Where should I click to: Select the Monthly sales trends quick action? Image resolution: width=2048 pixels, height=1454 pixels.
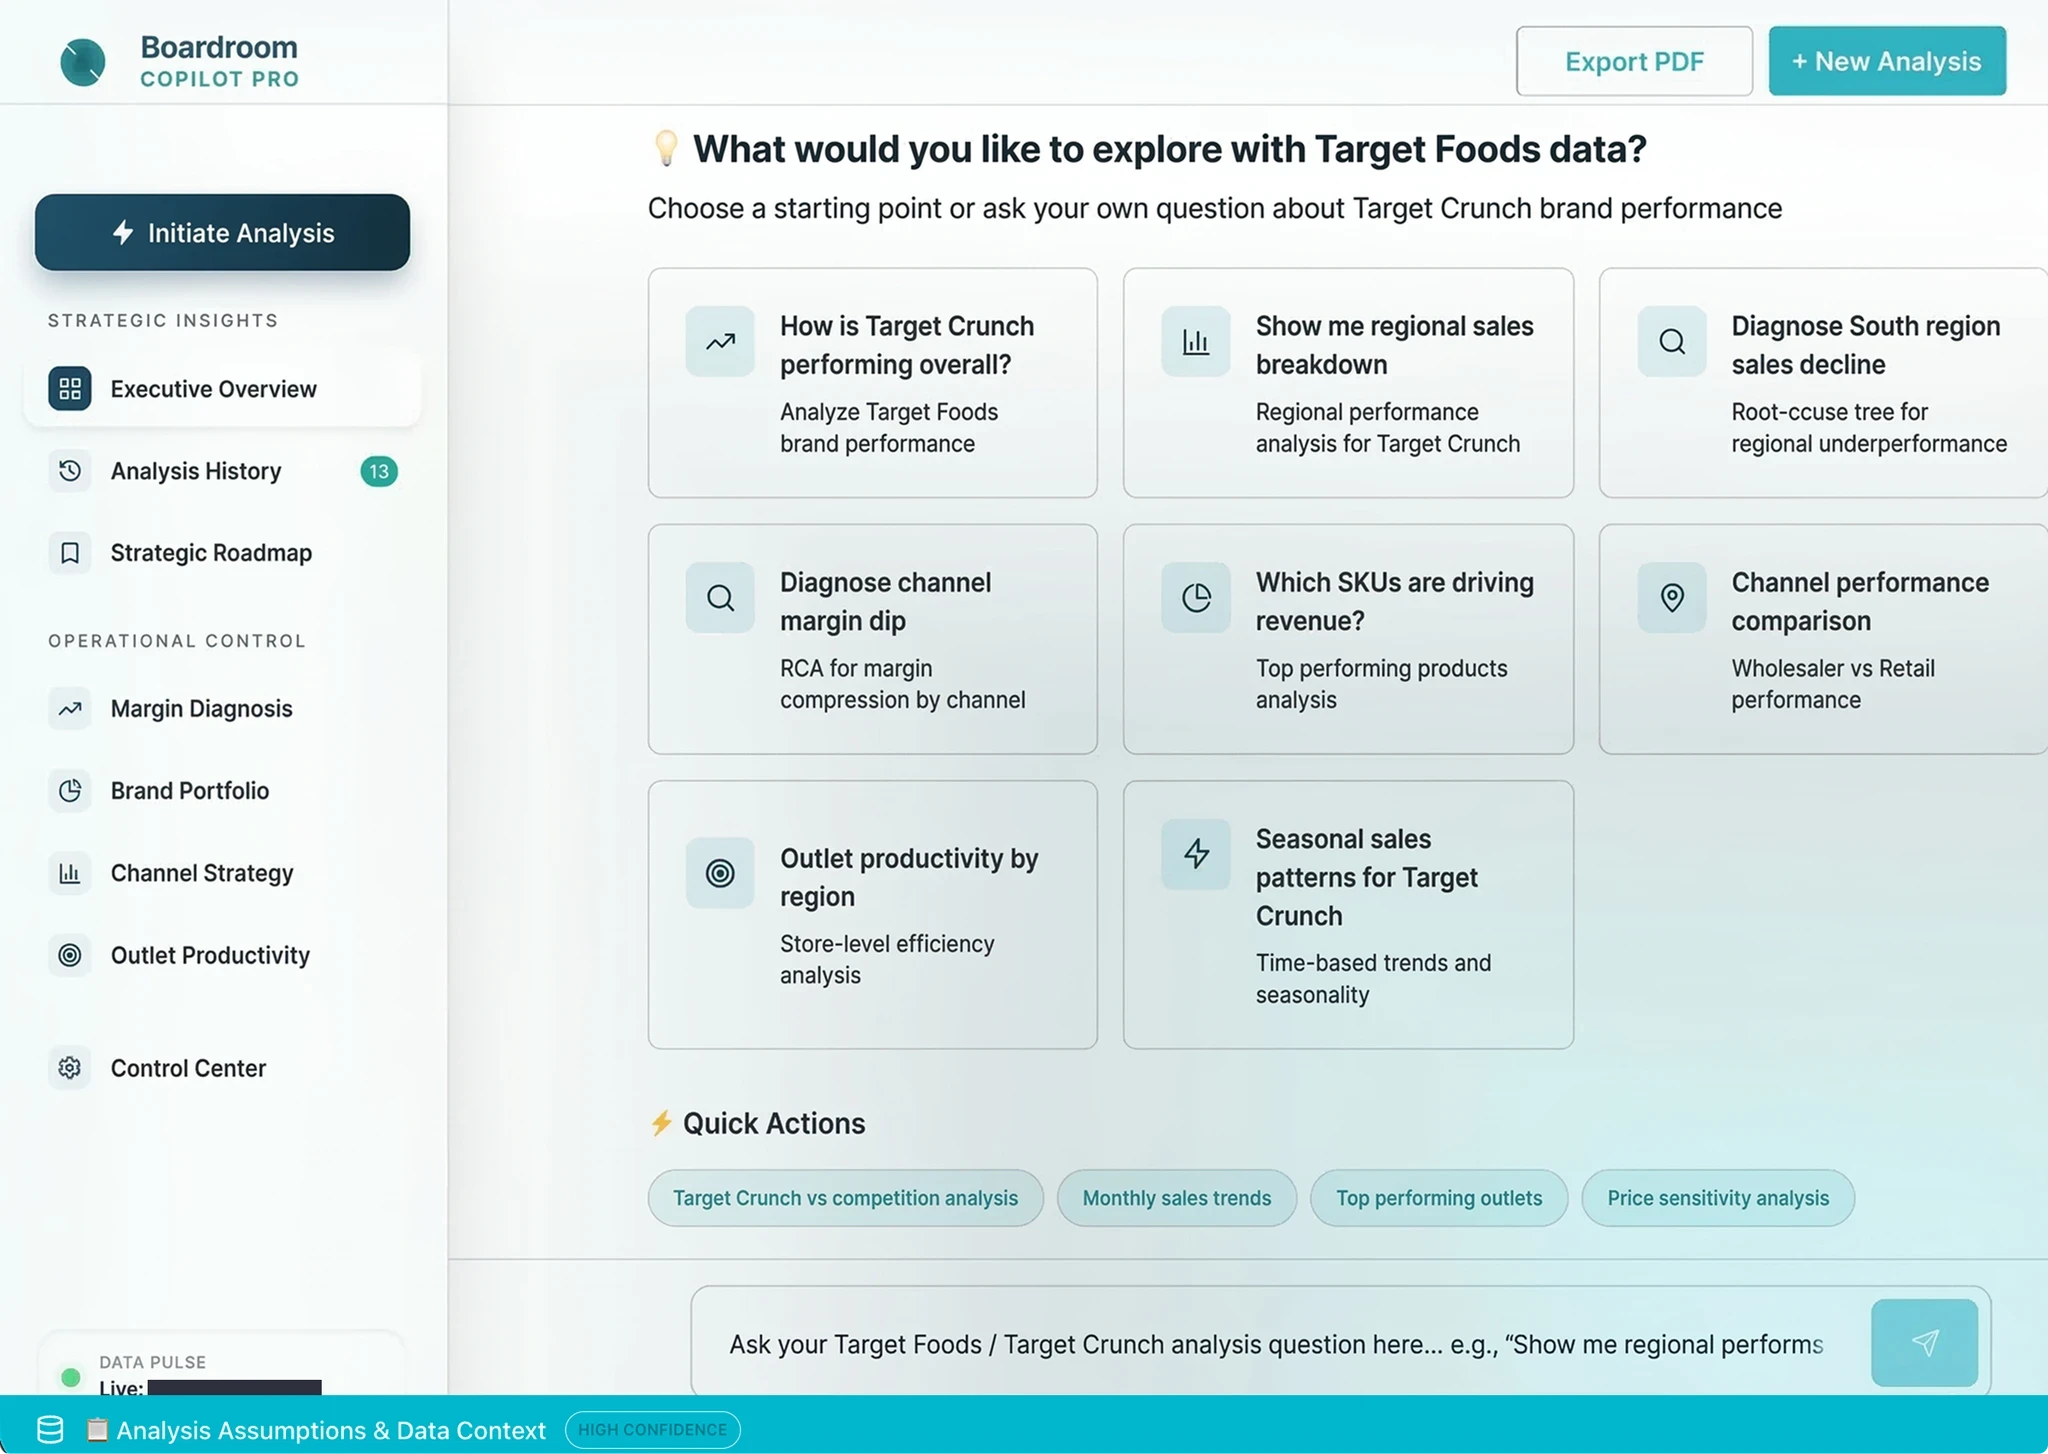(x=1176, y=1198)
